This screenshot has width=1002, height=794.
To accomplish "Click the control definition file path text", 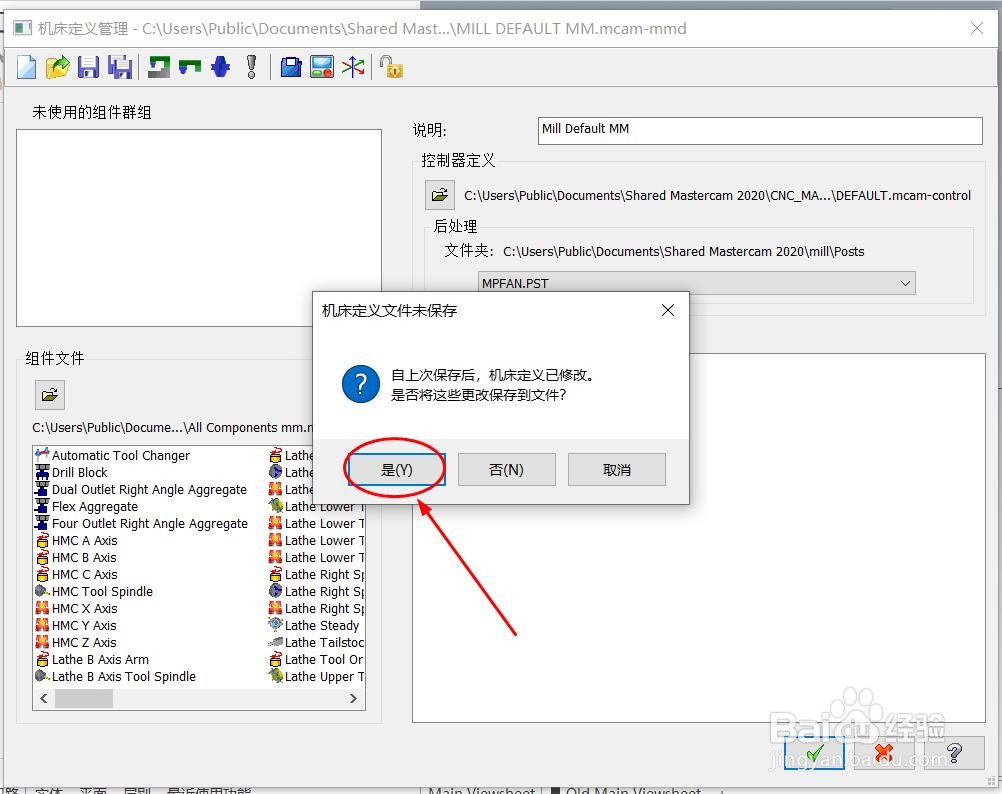I will 717,195.
